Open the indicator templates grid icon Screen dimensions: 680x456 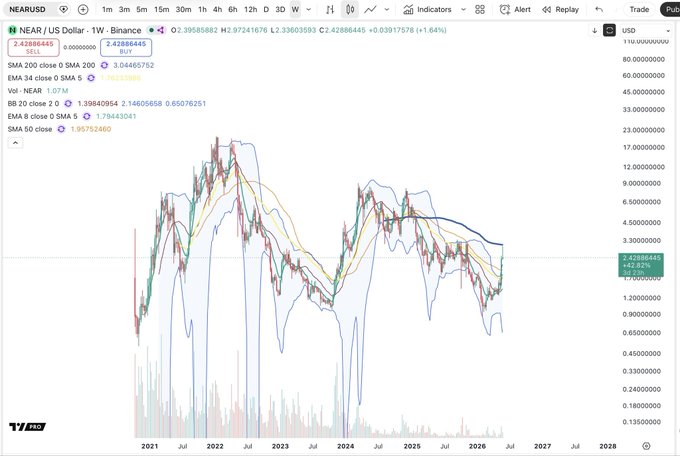tap(480, 9)
